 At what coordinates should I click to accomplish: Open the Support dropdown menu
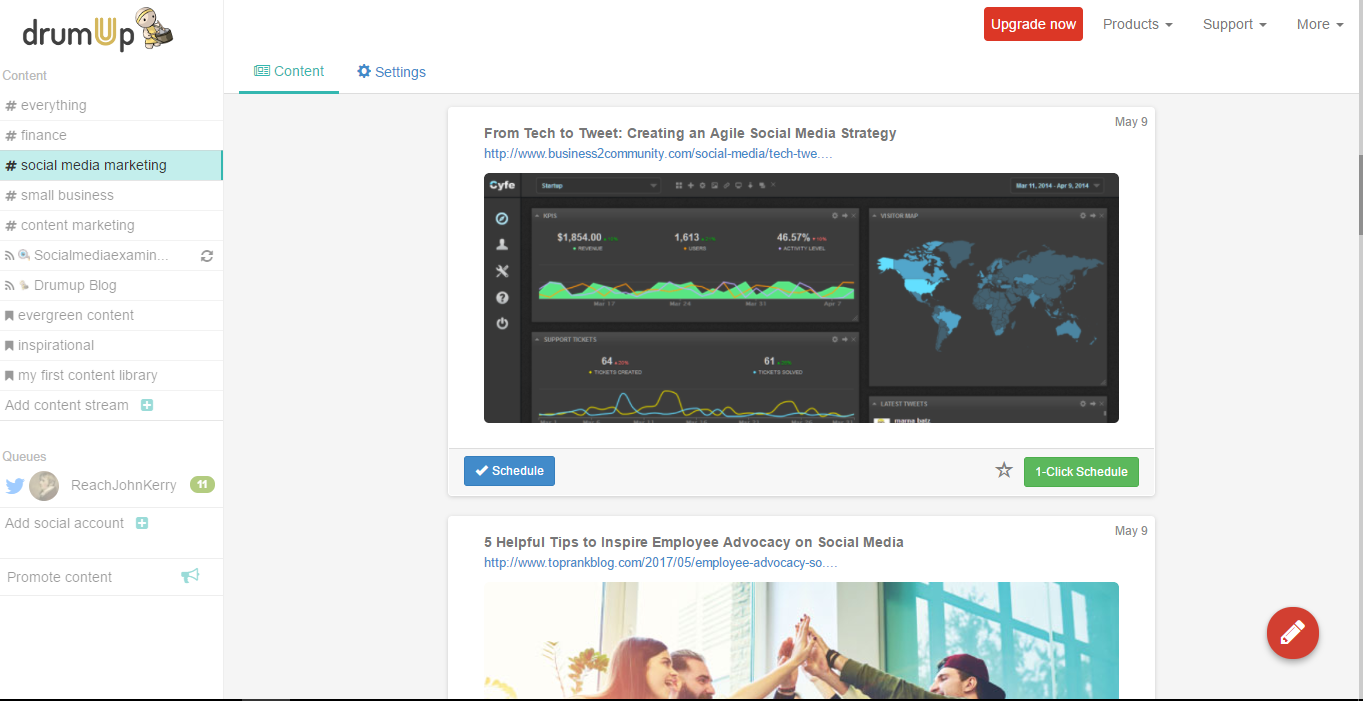click(1234, 24)
